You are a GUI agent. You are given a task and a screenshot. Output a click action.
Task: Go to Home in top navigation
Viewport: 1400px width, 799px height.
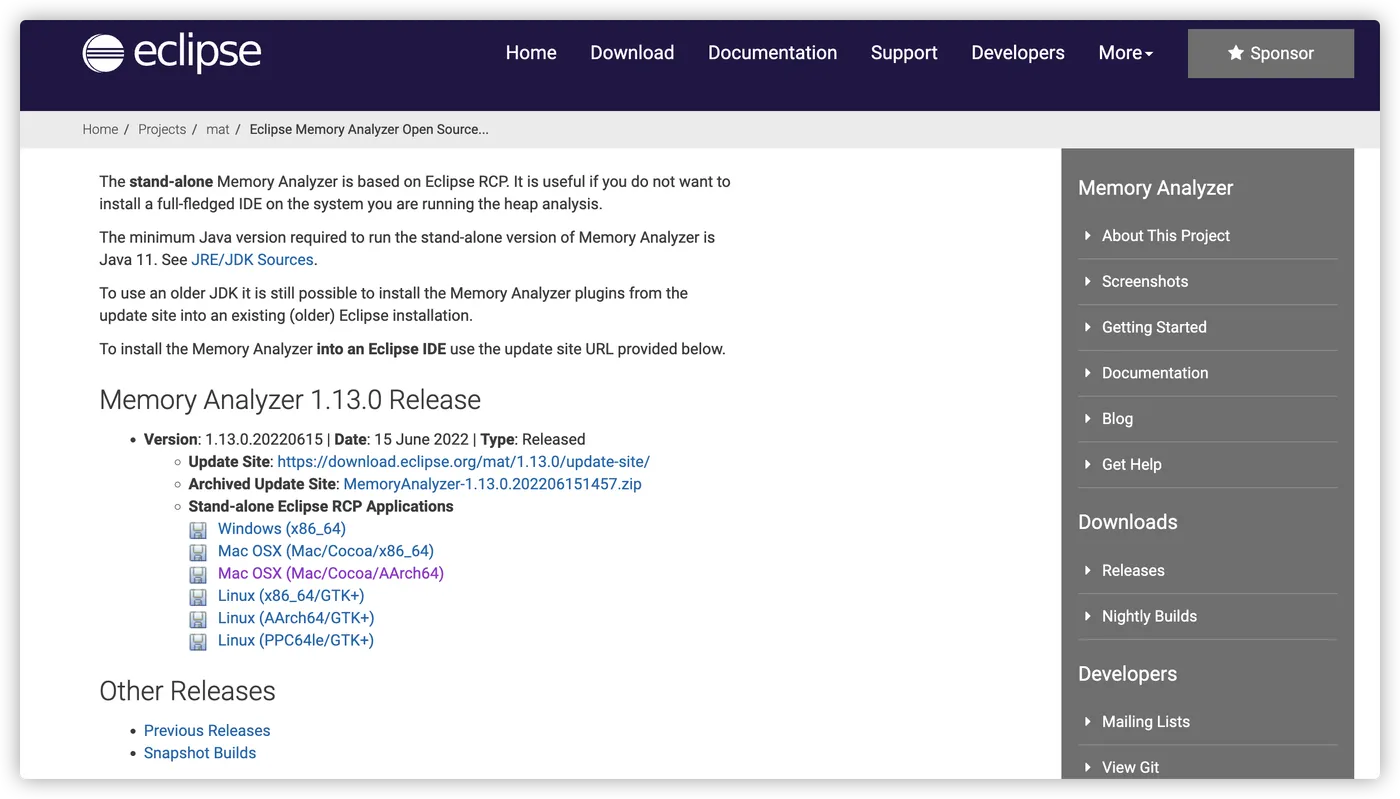coord(531,53)
